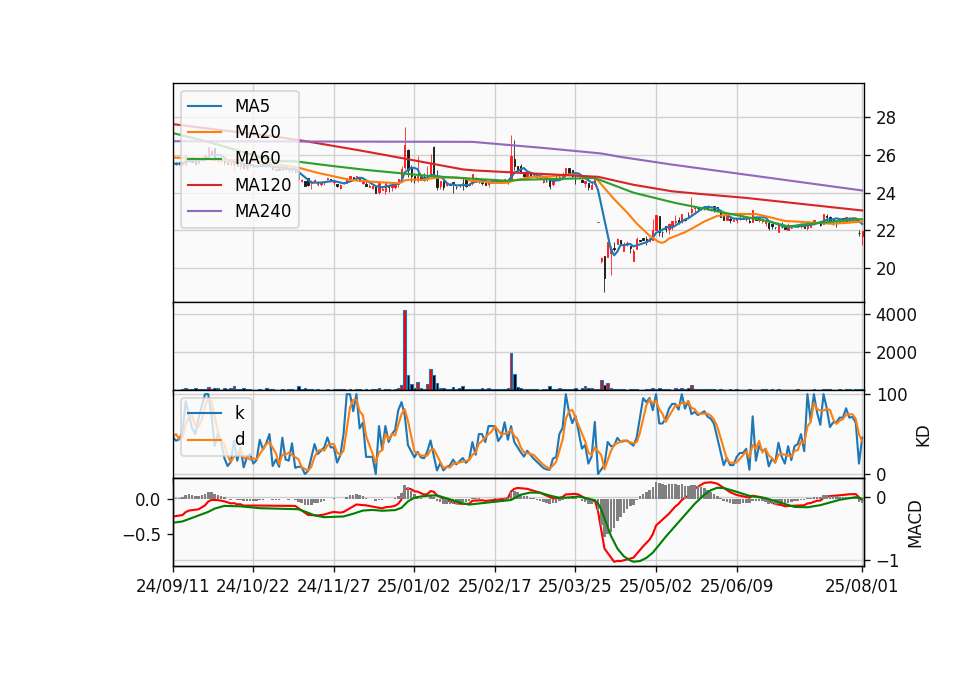Click the MA20 legend label

pos(257,132)
